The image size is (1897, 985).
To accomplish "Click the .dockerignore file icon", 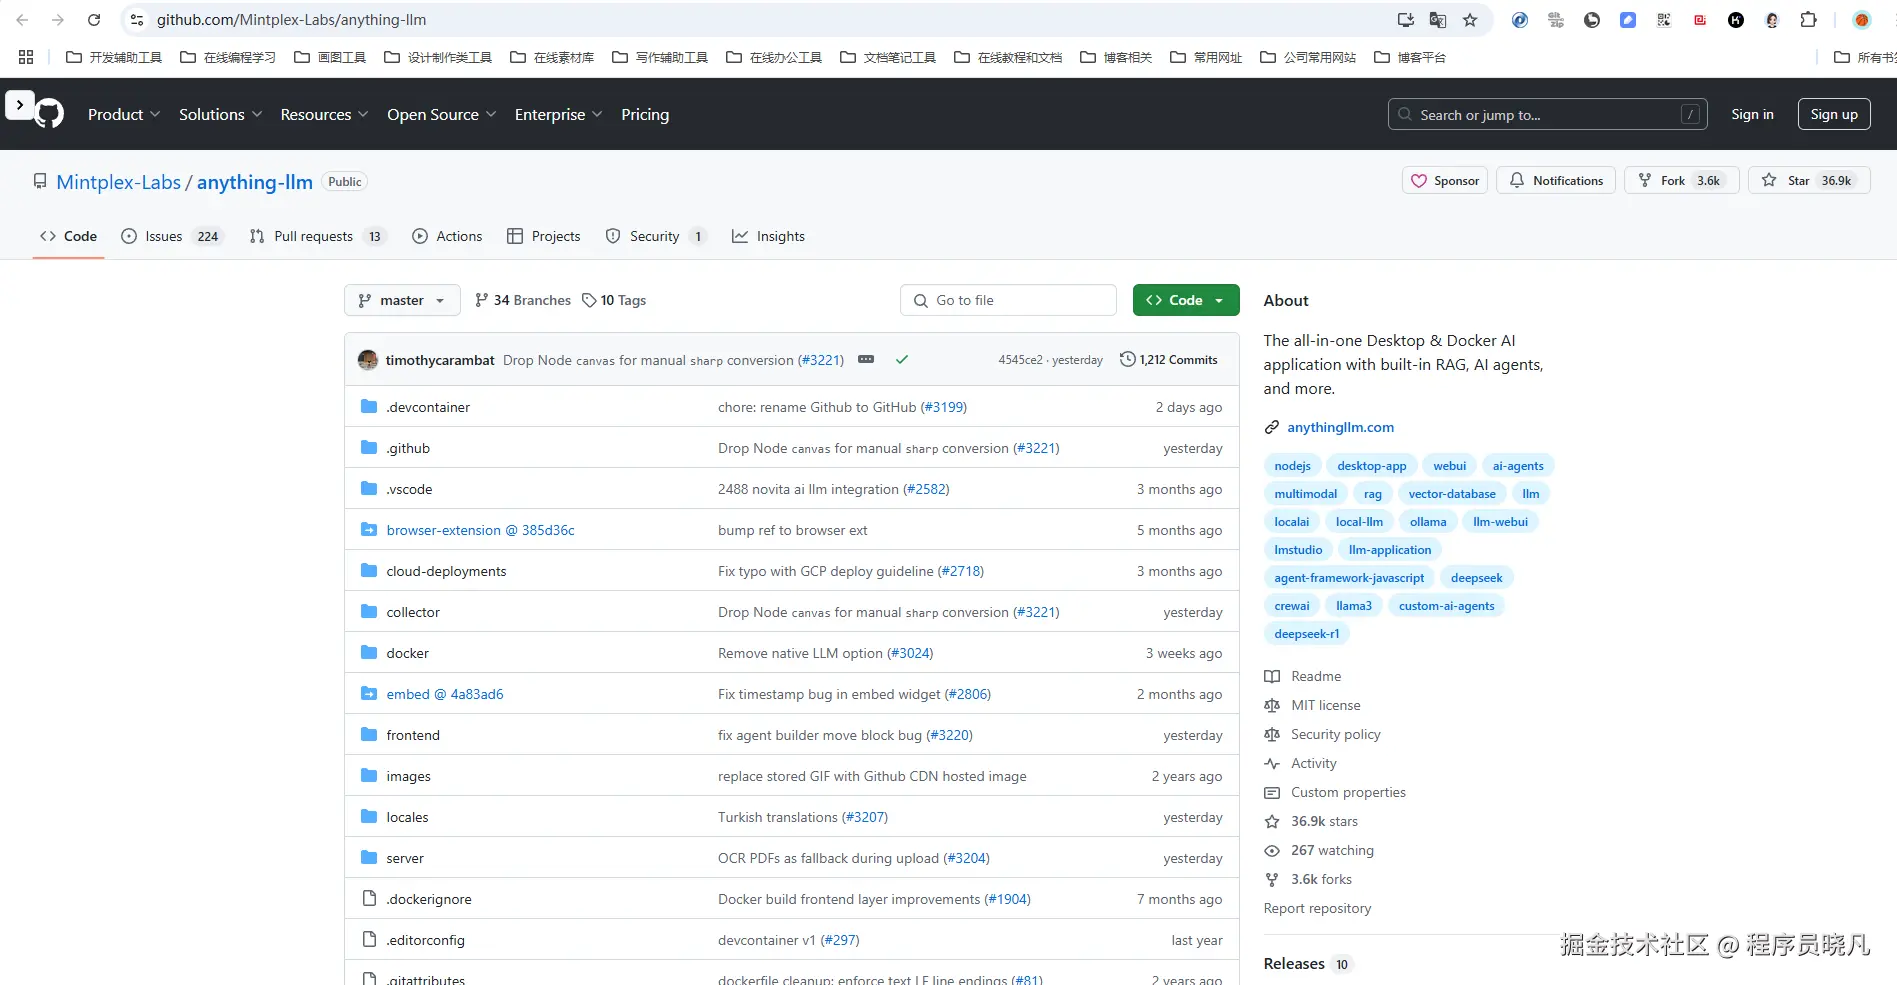I will [369, 899].
